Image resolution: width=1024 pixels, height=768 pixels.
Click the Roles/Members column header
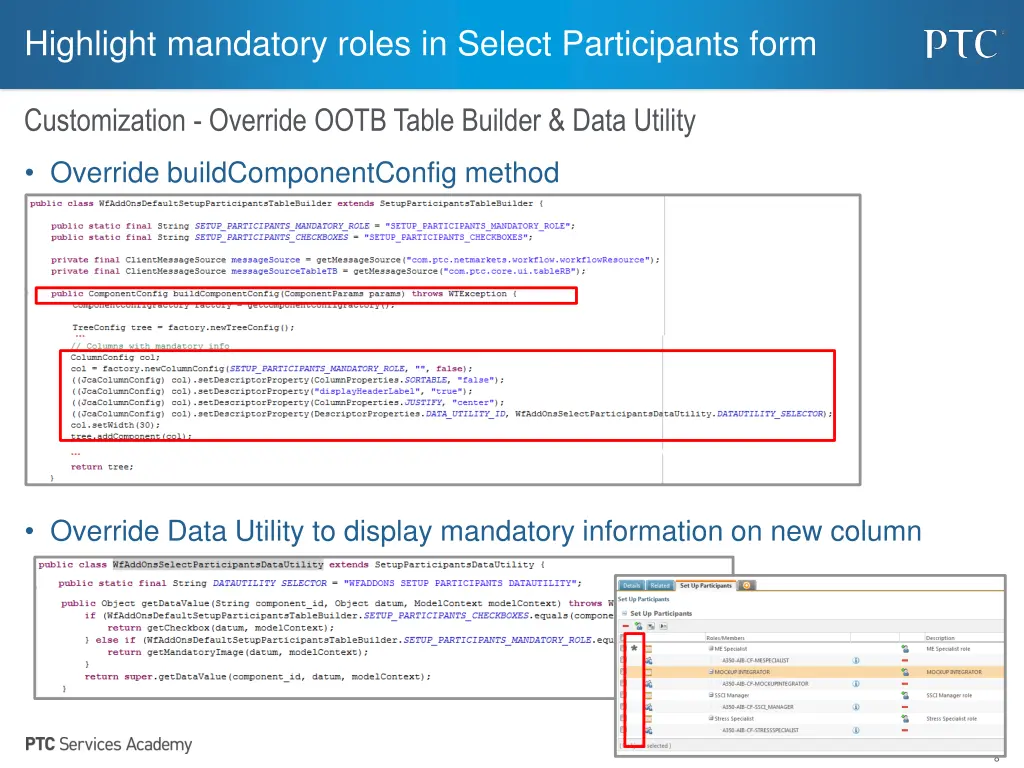(726, 637)
